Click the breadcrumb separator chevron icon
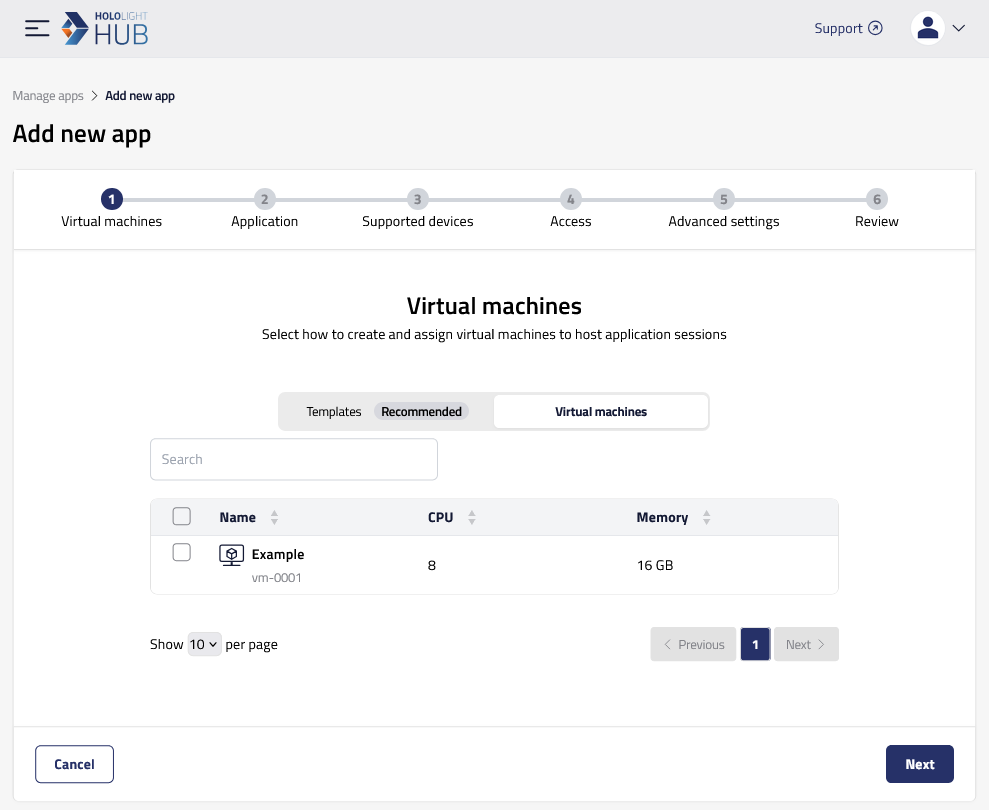Image resolution: width=989 pixels, height=810 pixels. pos(95,96)
